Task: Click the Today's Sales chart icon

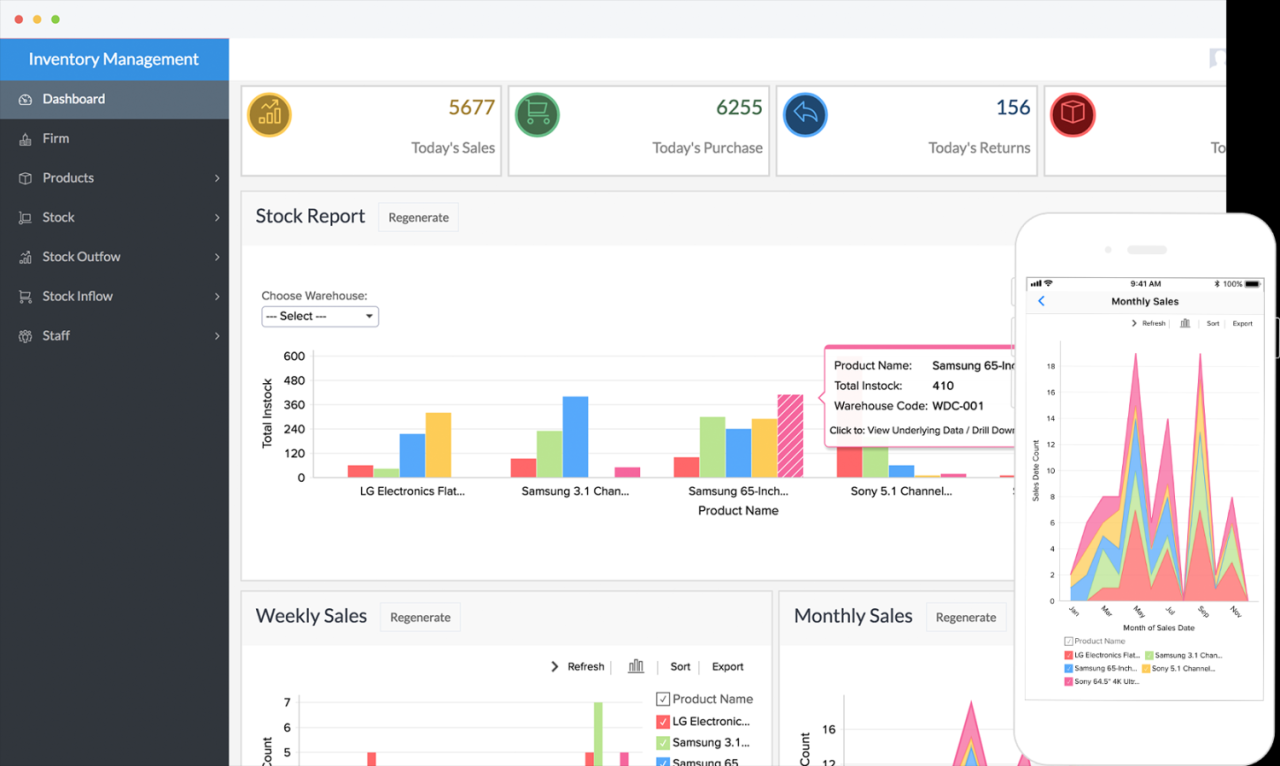Action: 269,116
